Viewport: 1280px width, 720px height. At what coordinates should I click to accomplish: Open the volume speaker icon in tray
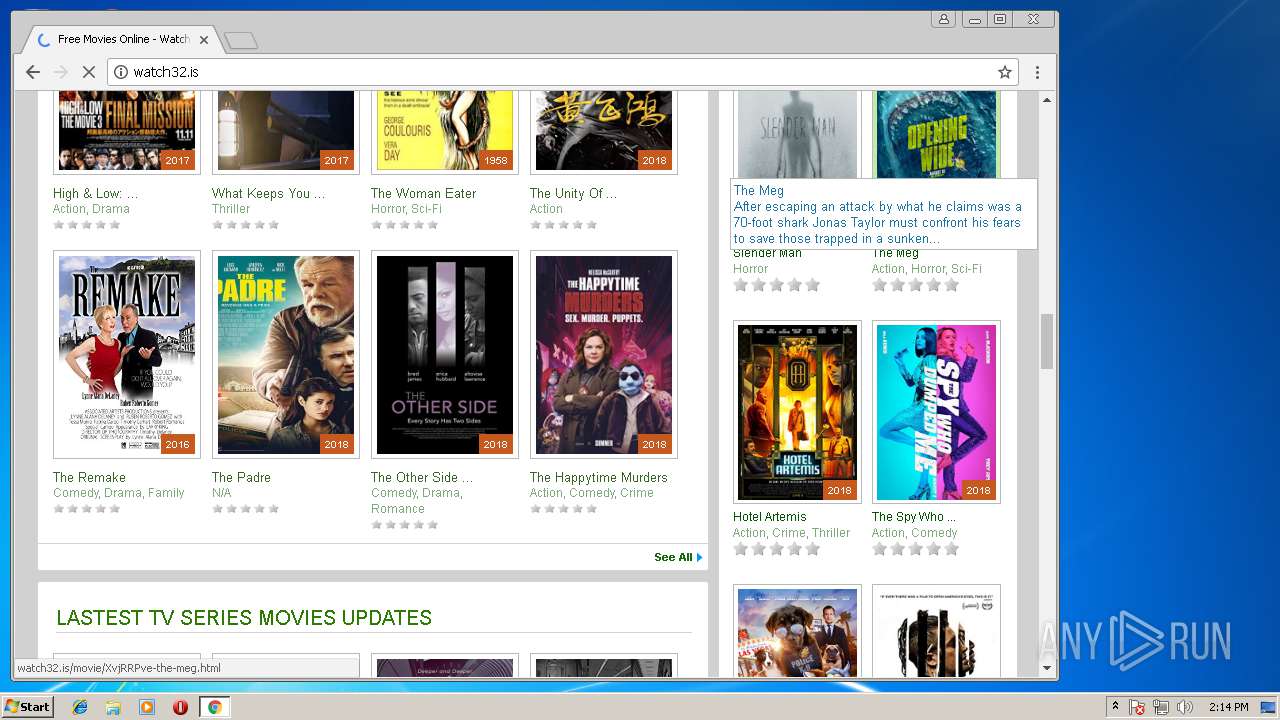tap(1185, 707)
